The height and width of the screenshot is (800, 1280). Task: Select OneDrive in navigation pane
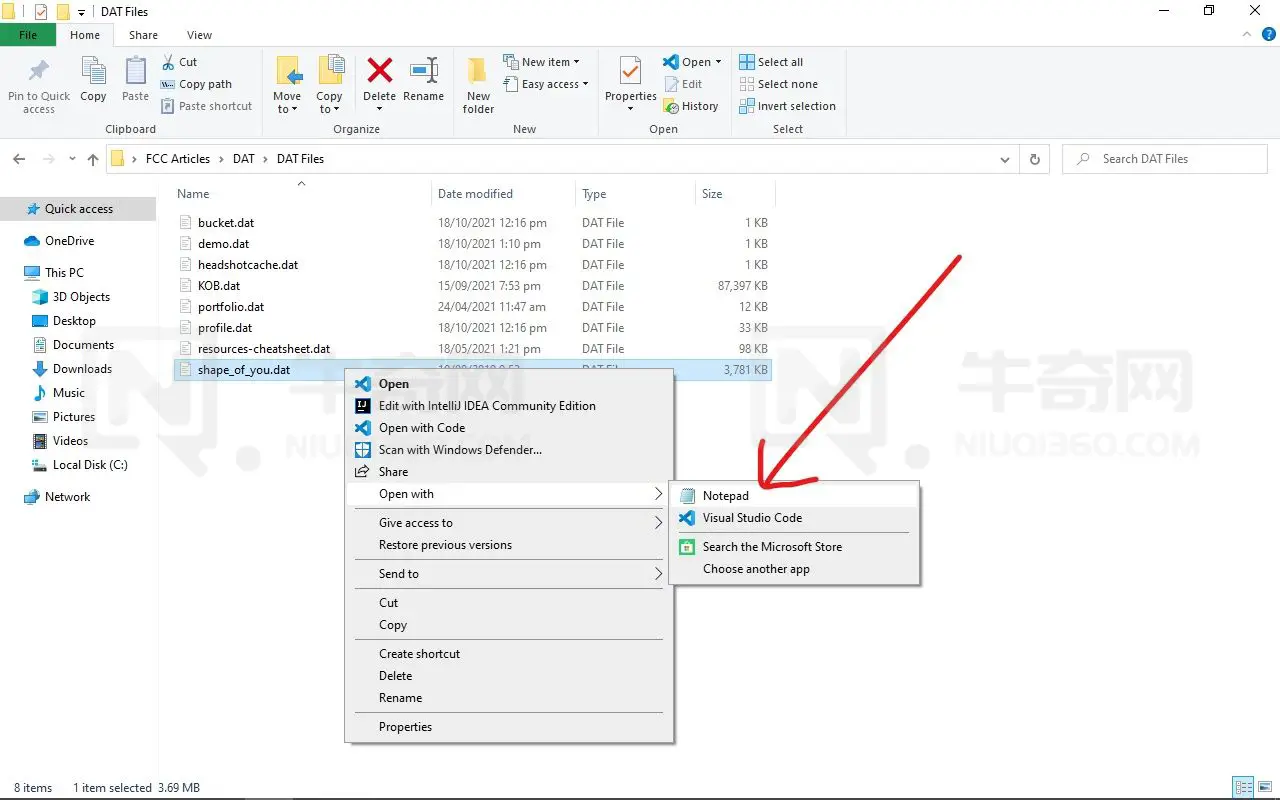pos(69,241)
